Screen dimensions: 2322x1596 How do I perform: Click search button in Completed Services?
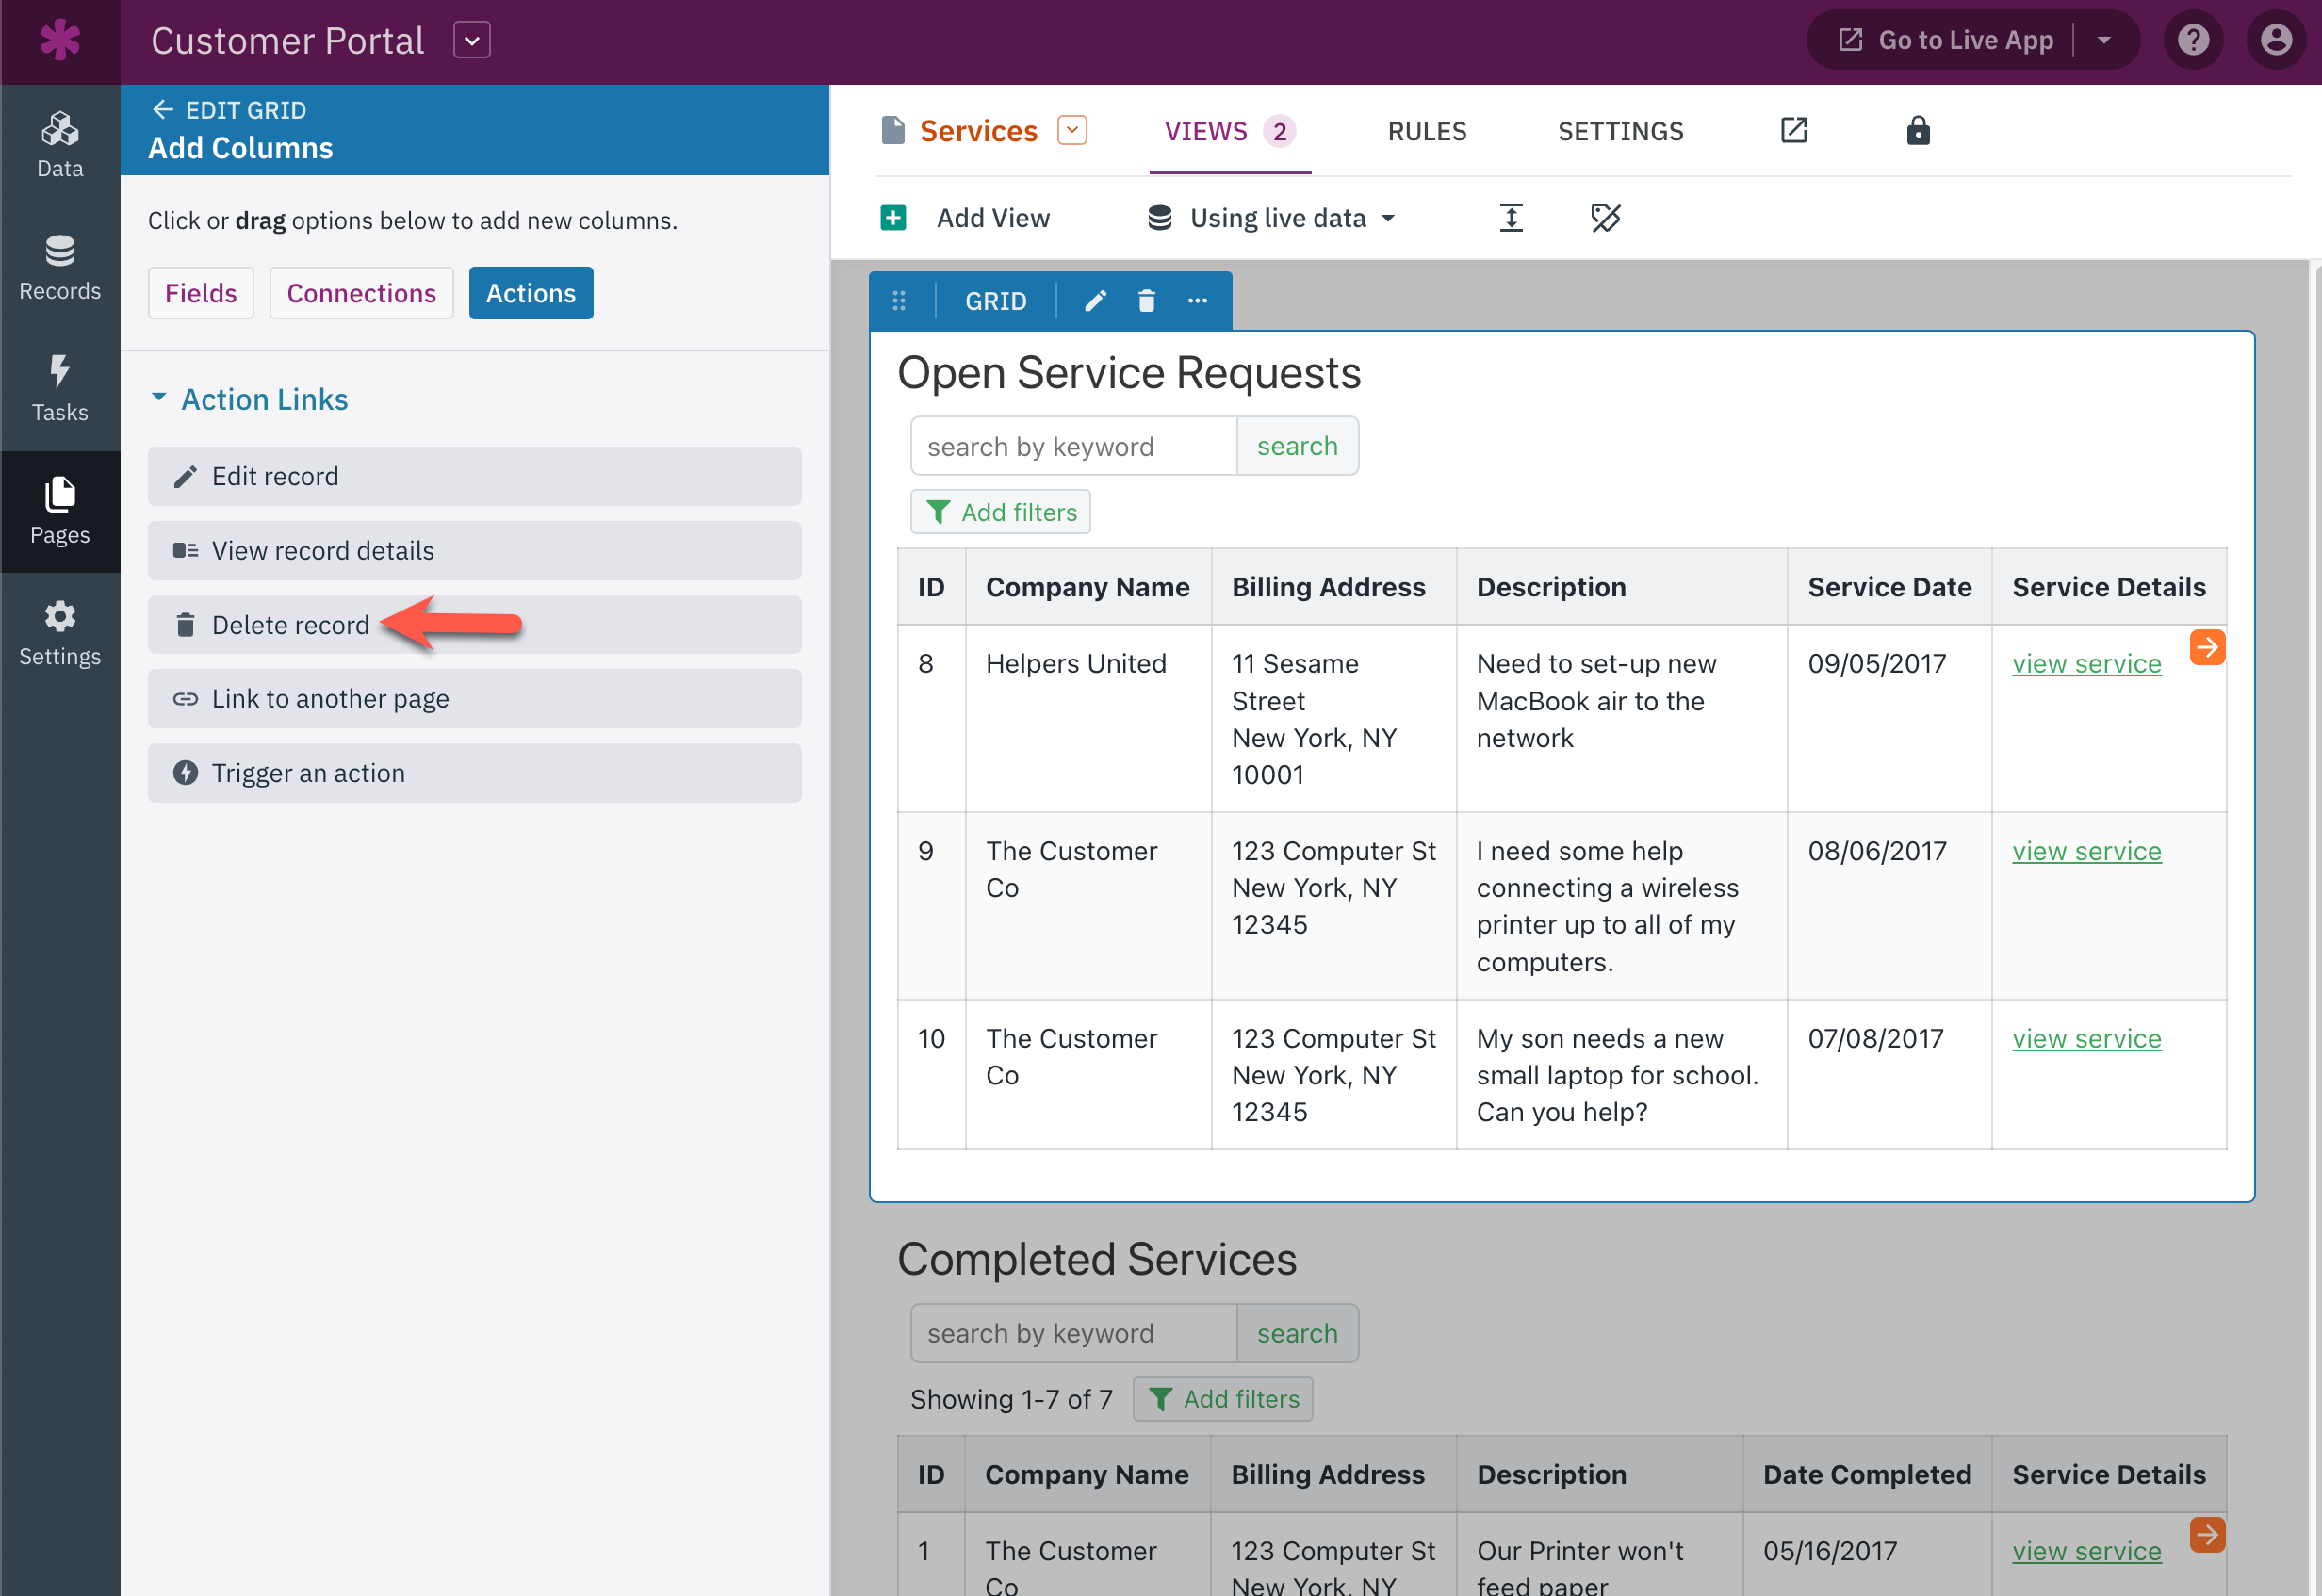tap(1297, 1333)
